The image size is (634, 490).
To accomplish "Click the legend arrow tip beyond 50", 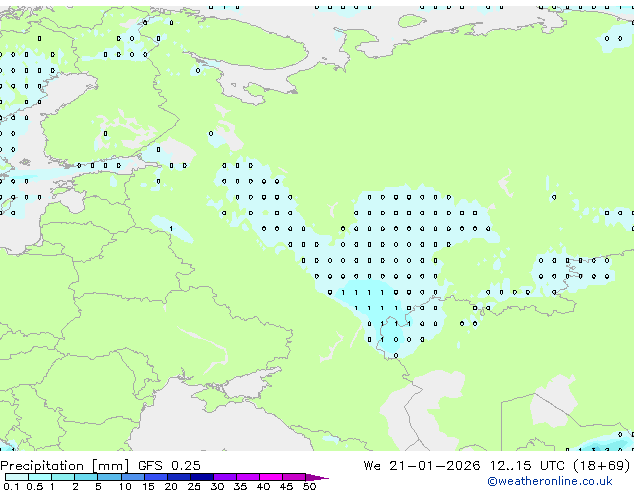I will (x=317, y=477).
